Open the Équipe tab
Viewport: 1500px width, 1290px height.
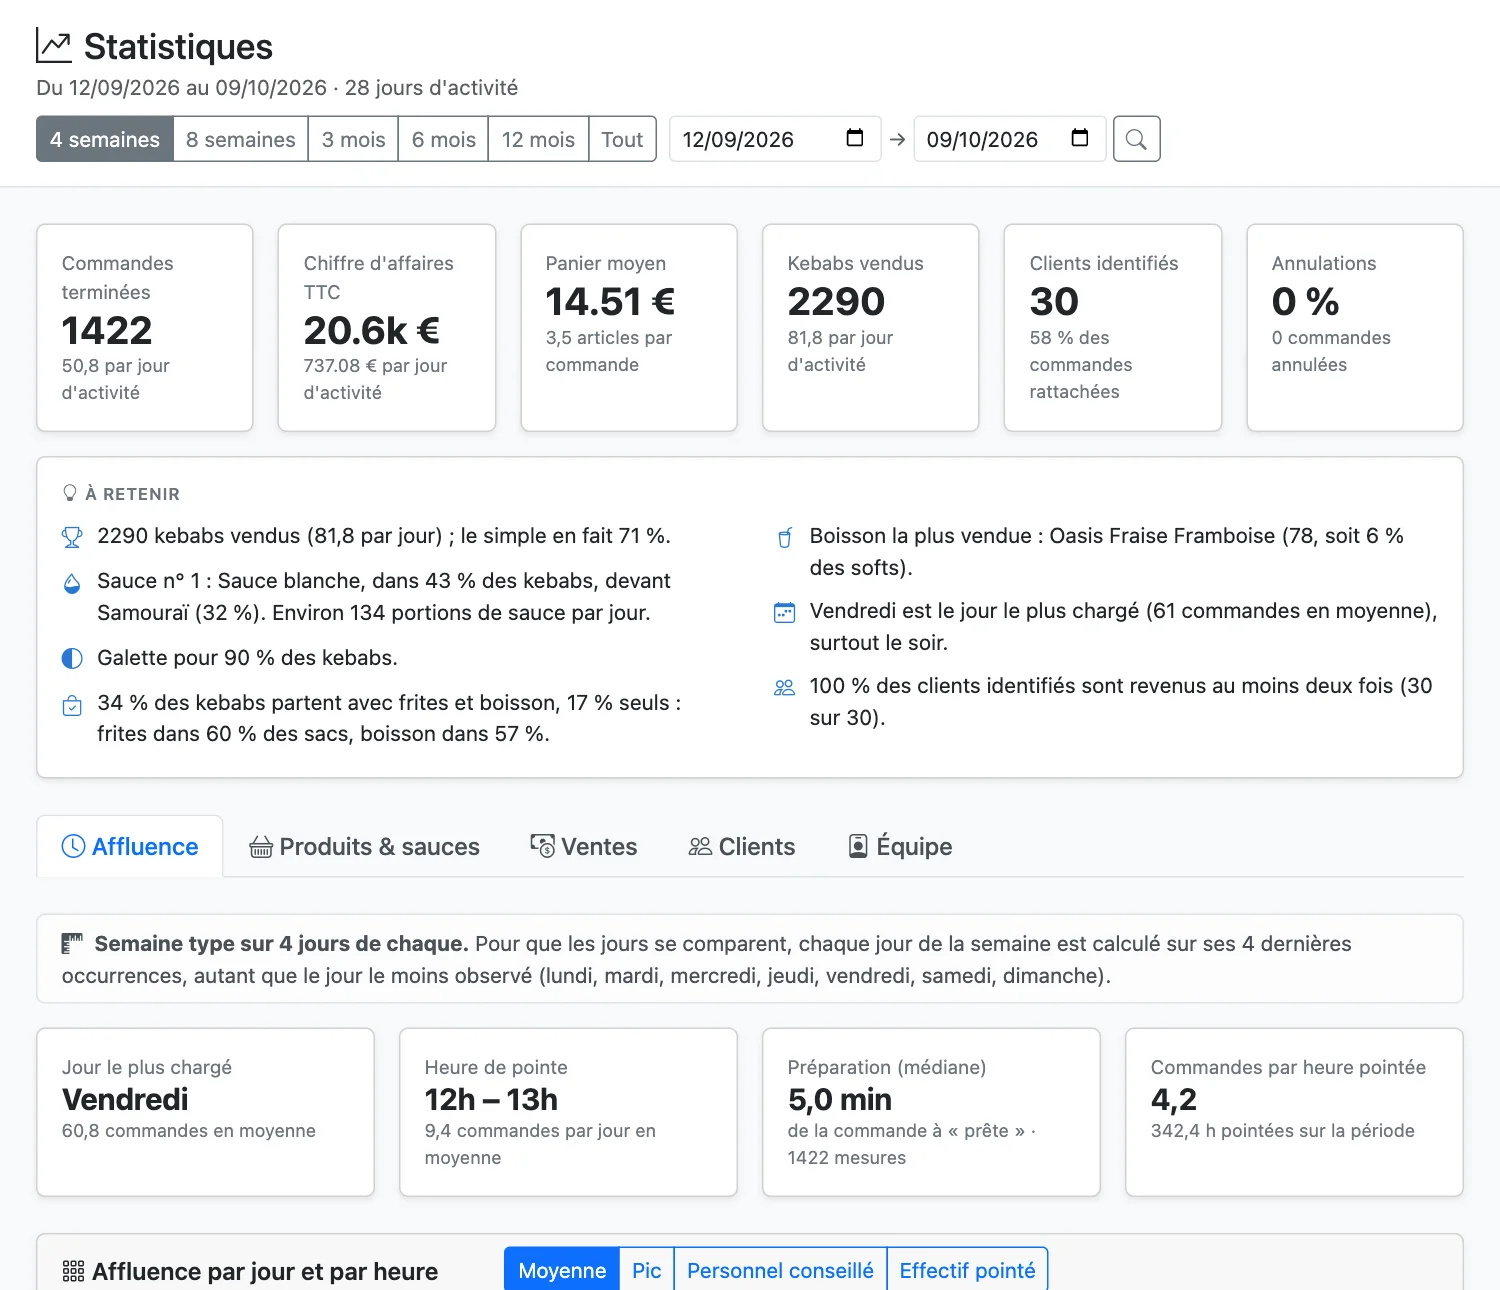click(900, 847)
